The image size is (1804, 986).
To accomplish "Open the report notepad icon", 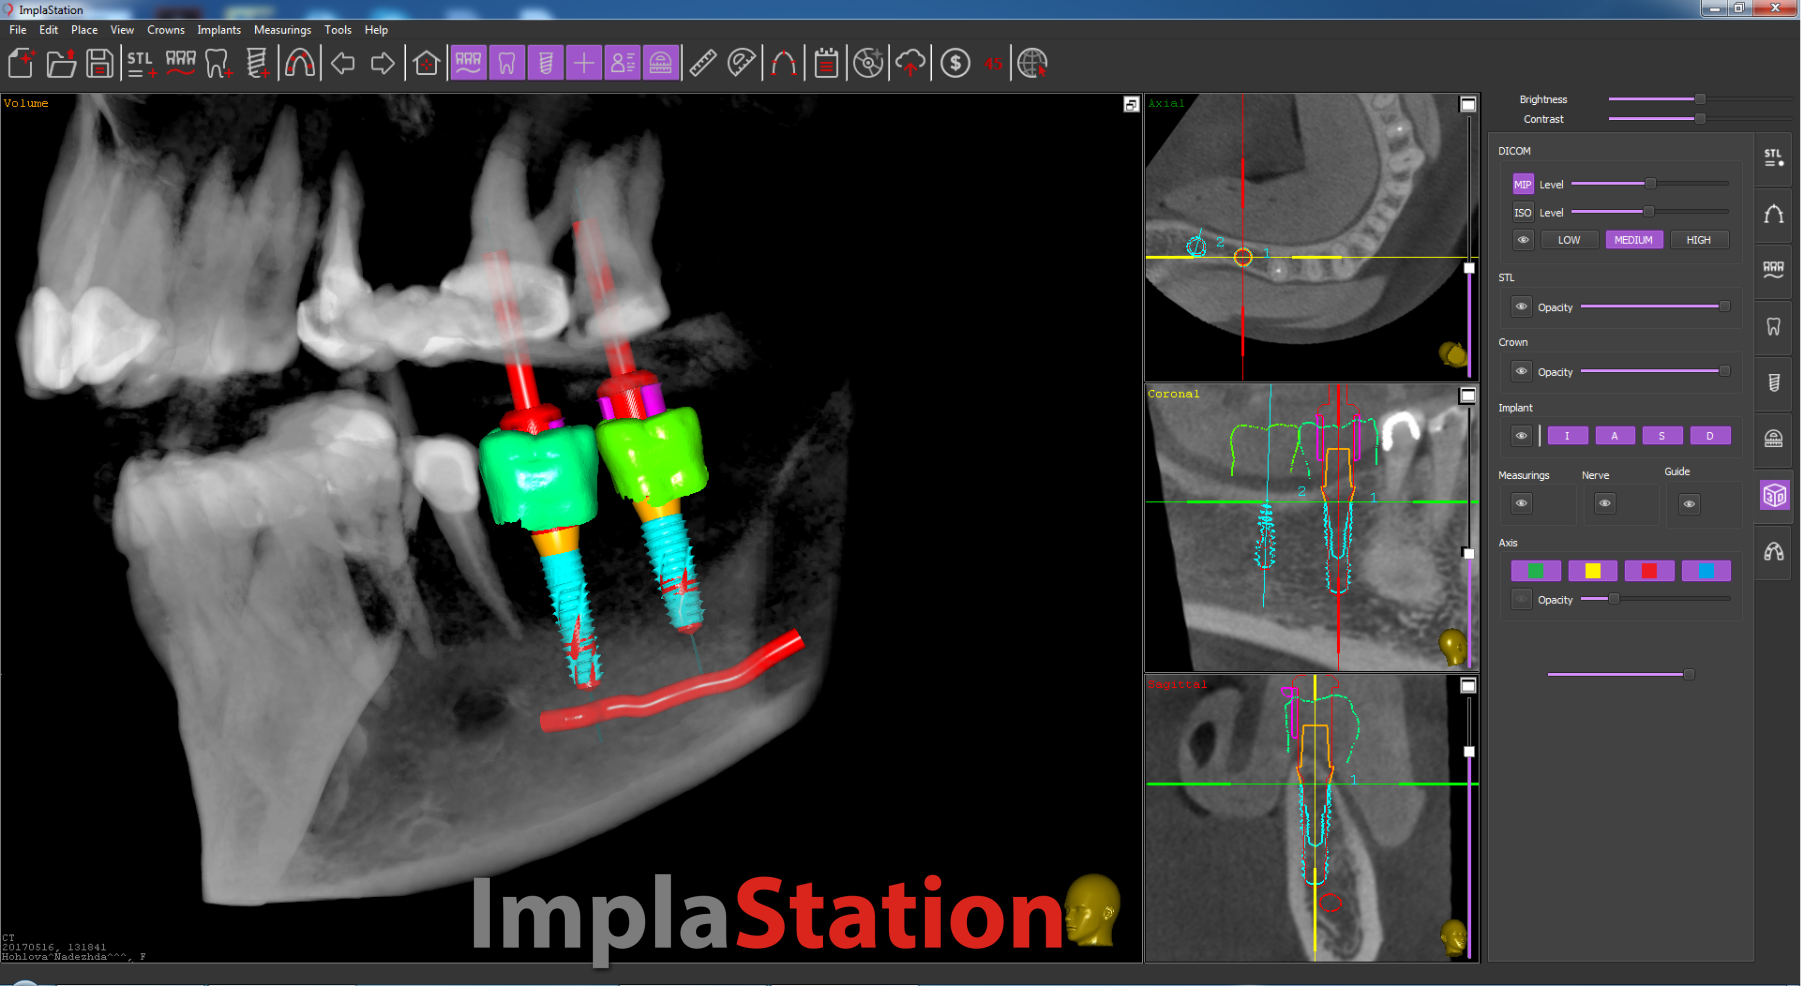I will (x=826, y=63).
